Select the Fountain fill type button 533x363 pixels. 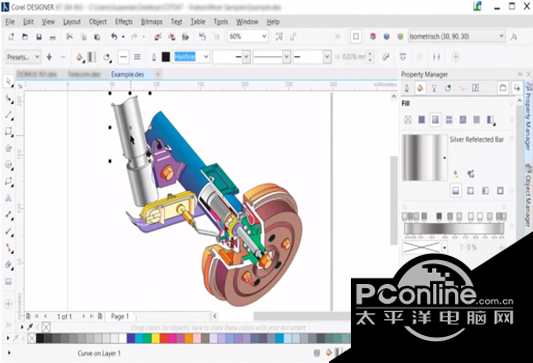point(435,120)
